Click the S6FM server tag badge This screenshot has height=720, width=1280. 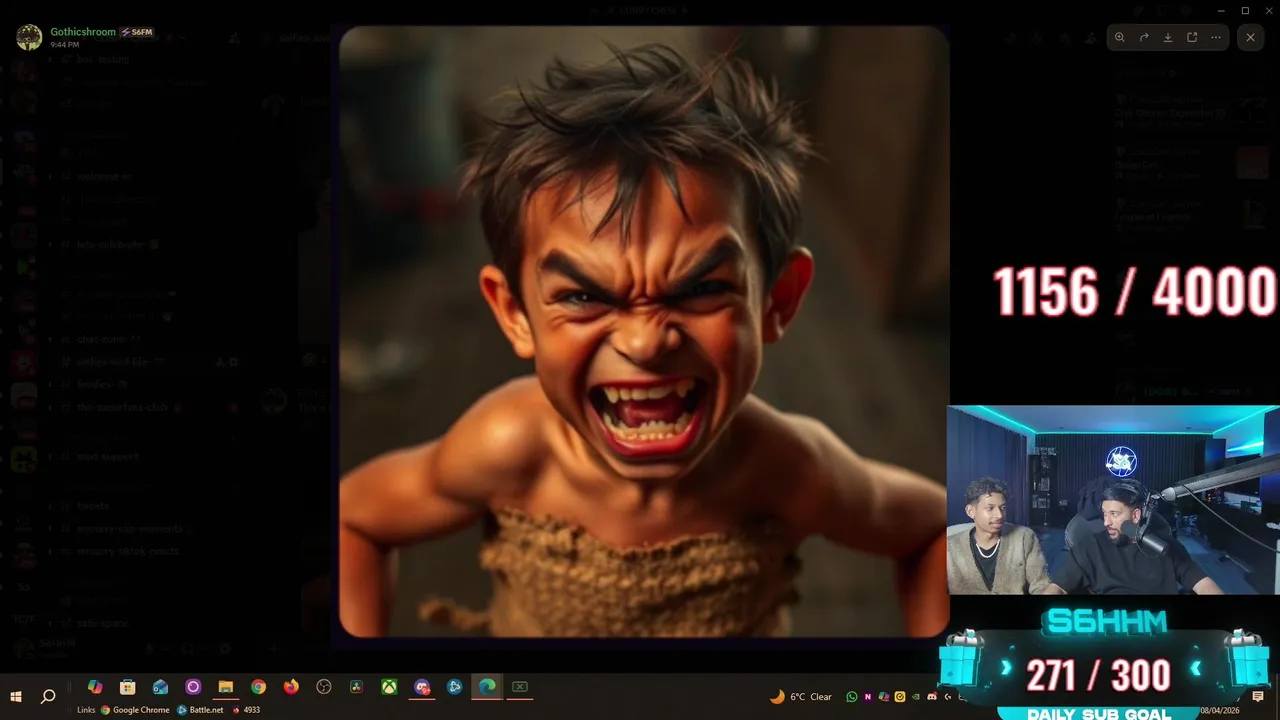(x=137, y=32)
